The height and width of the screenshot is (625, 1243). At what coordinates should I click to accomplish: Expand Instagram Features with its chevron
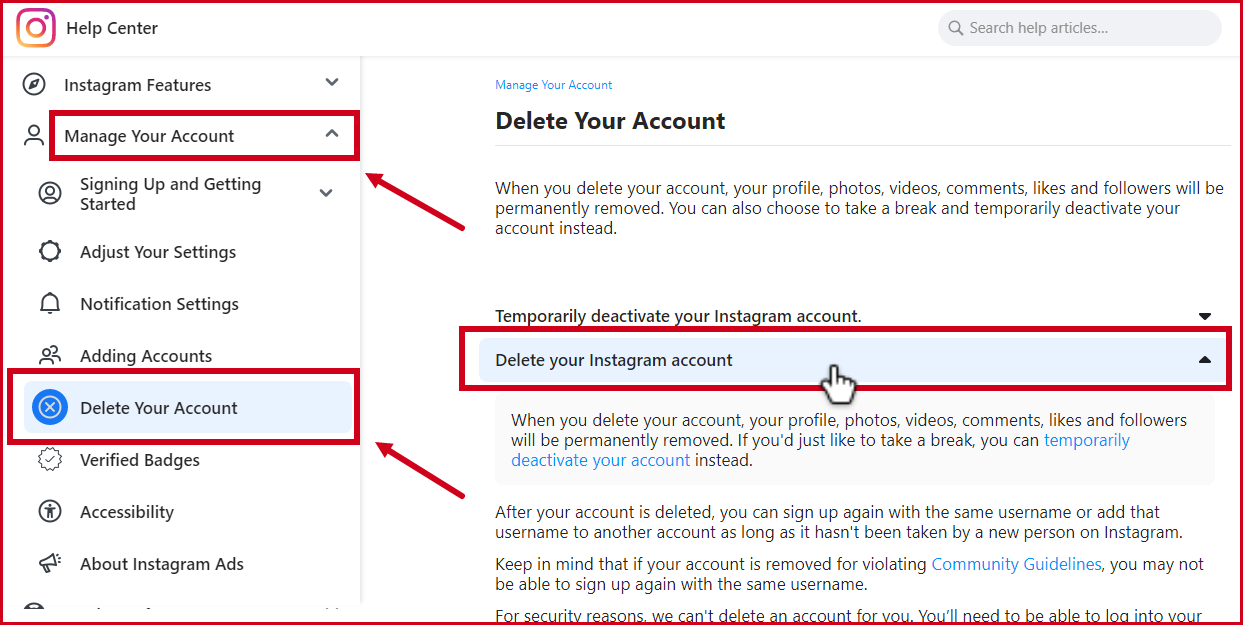pos(332,83)
